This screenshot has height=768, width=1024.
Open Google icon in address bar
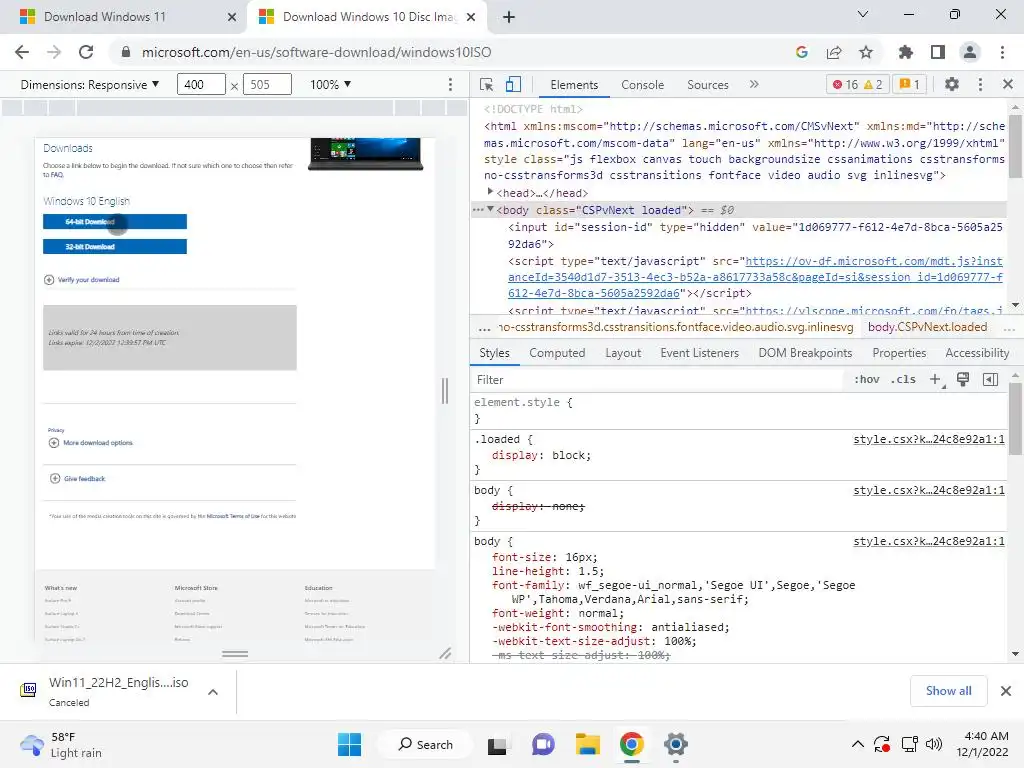coord(802,52)
